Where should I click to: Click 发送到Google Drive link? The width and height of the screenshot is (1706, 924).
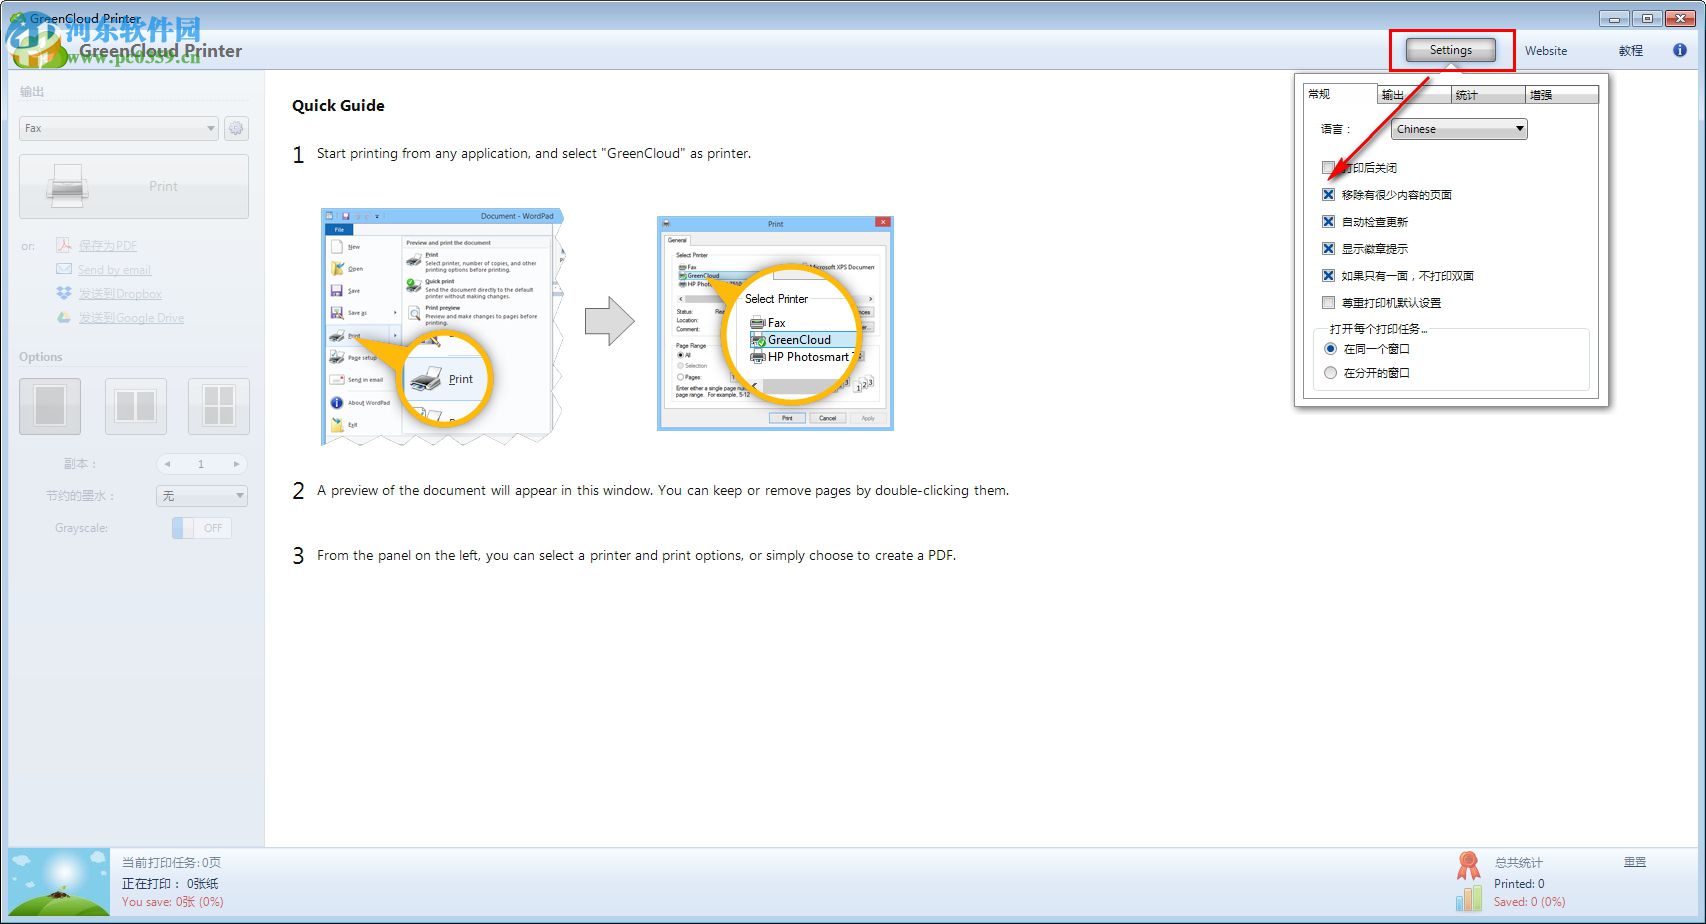pyautogui.click(x=132, y=317)
